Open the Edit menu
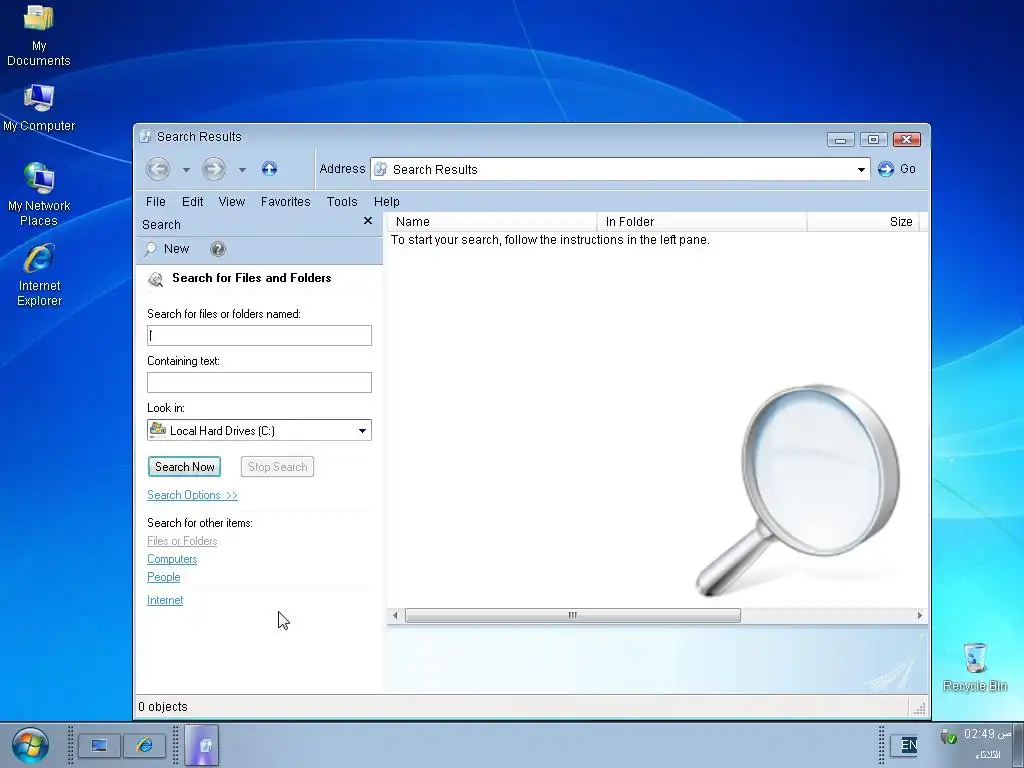The height and width of the screenshot is (768, 1024). (x=192, y=202)
